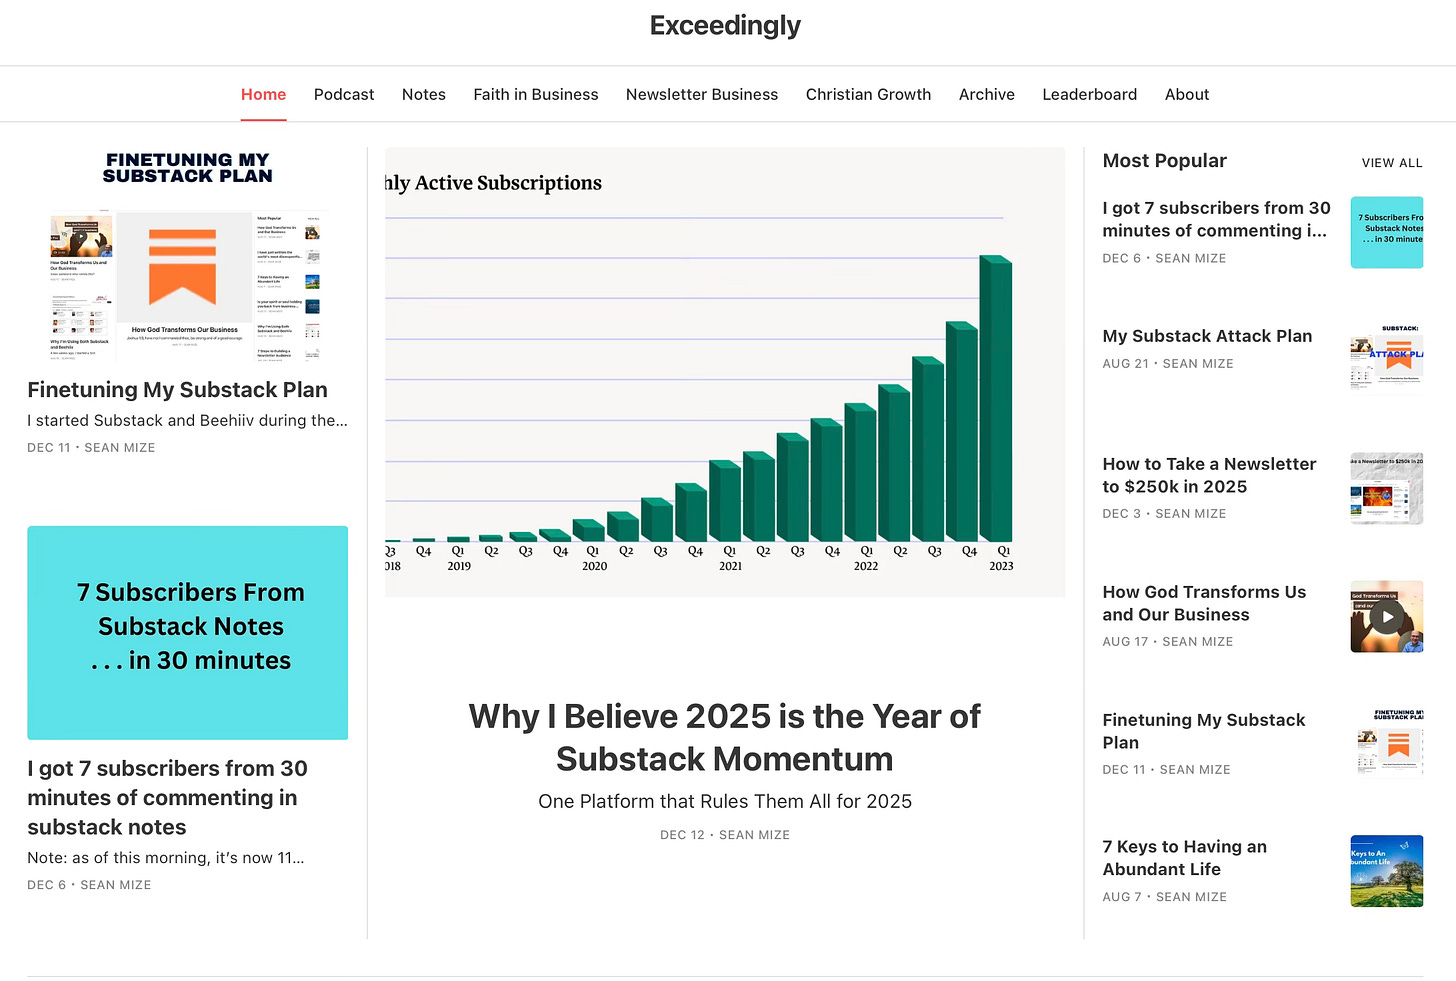Open 'Why I Believe 2025 is the Year' headline

[725, 738]
